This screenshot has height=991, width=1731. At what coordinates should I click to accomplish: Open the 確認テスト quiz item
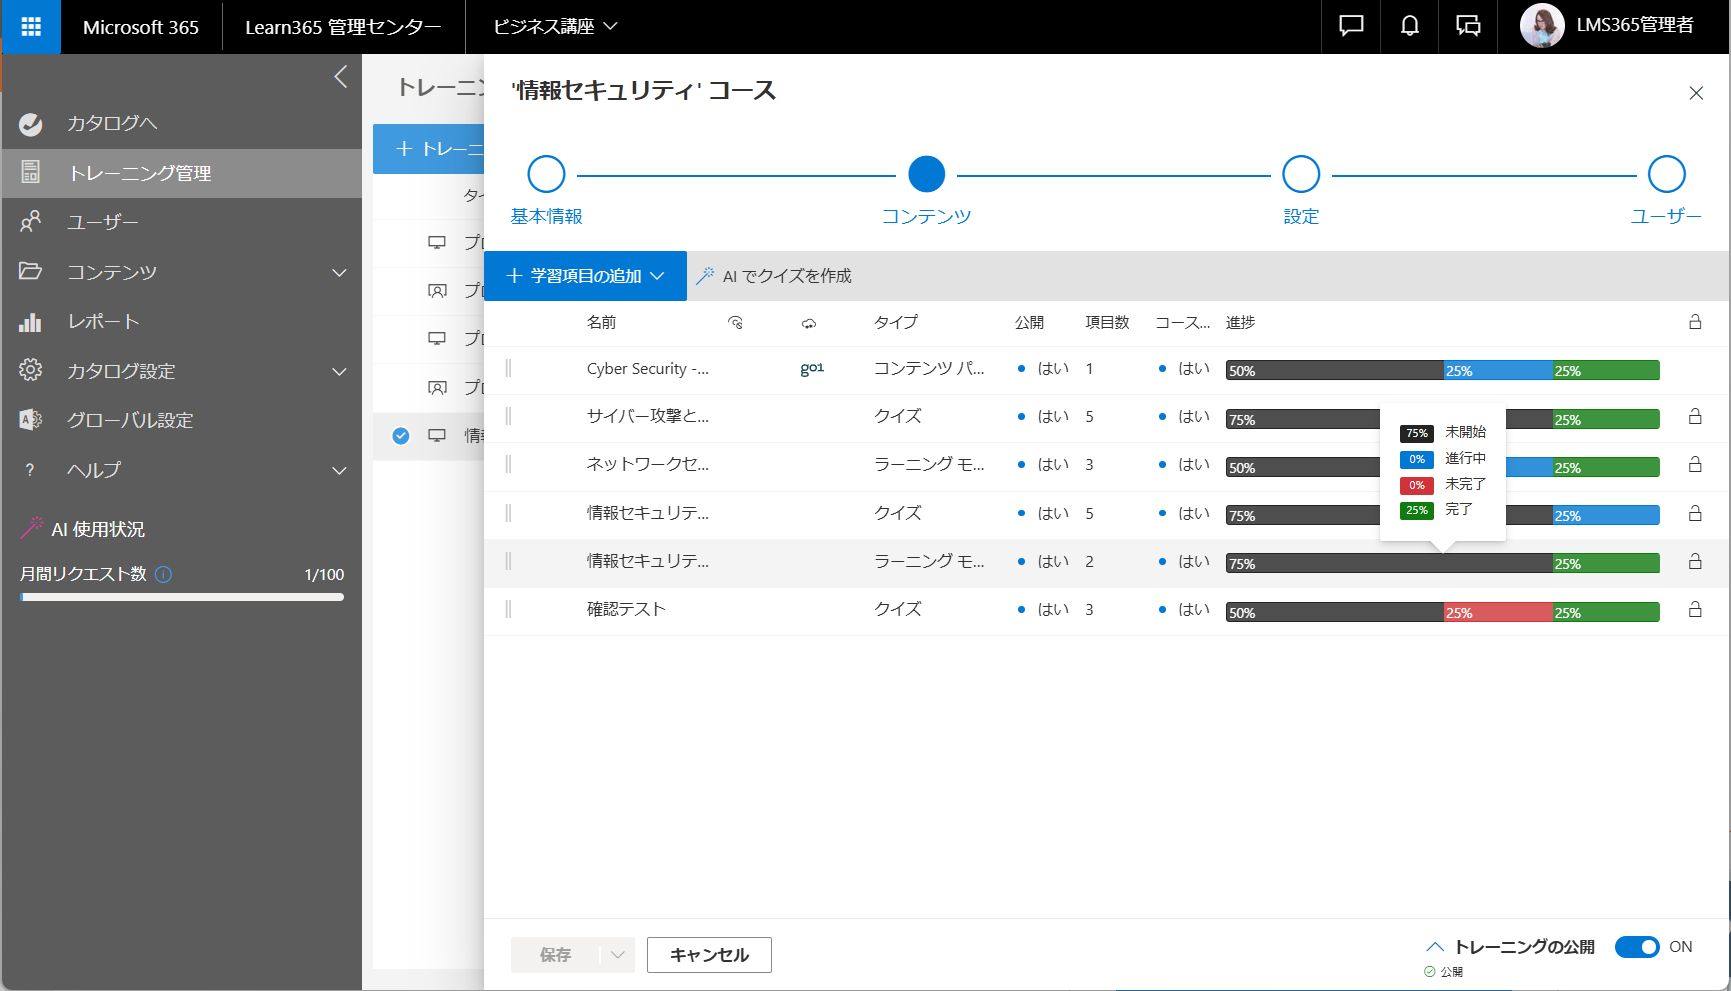pyautogui.click(x=626, y=609)
